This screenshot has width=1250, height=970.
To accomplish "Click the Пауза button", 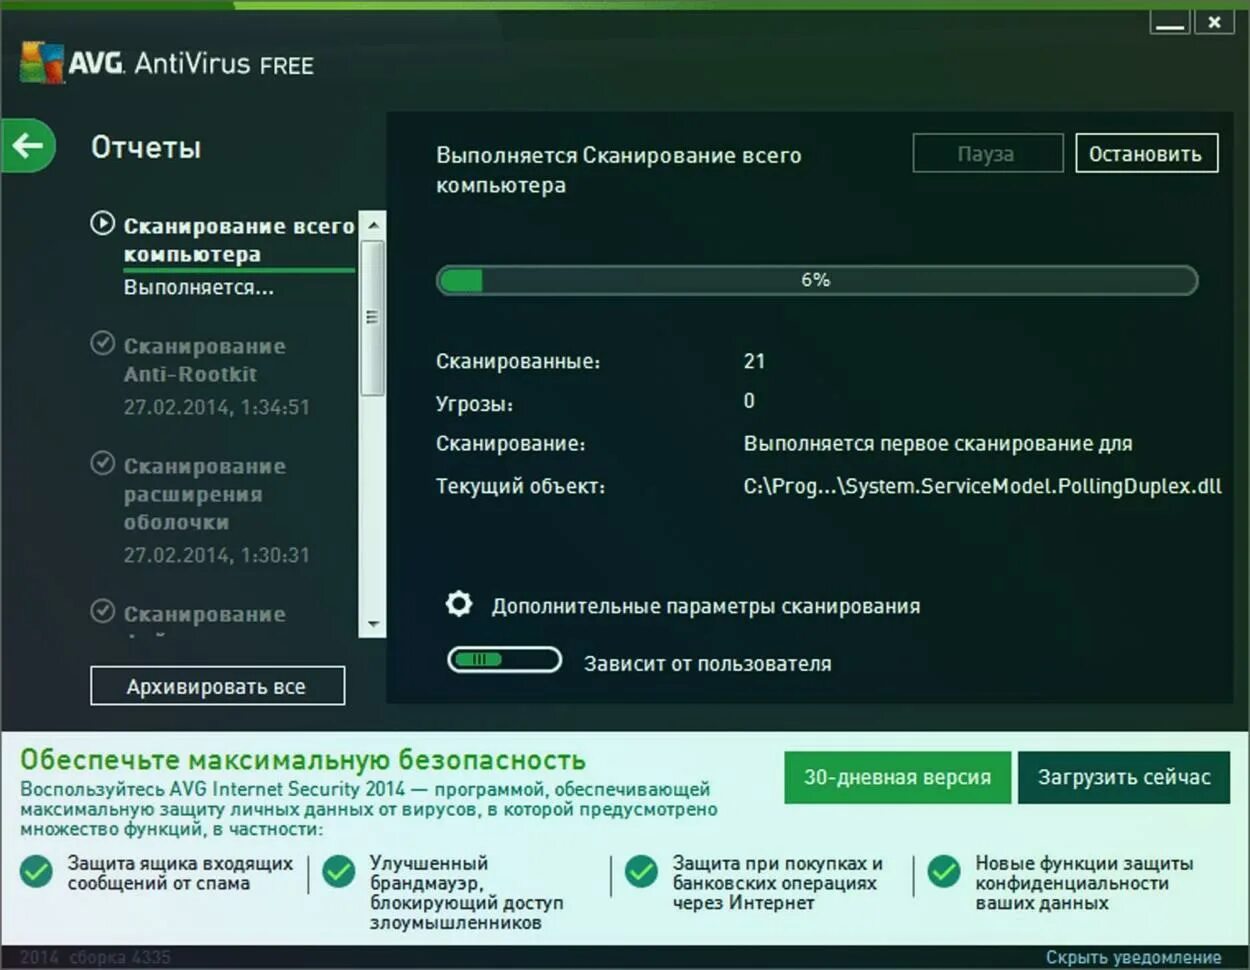I will click(987, 154).
